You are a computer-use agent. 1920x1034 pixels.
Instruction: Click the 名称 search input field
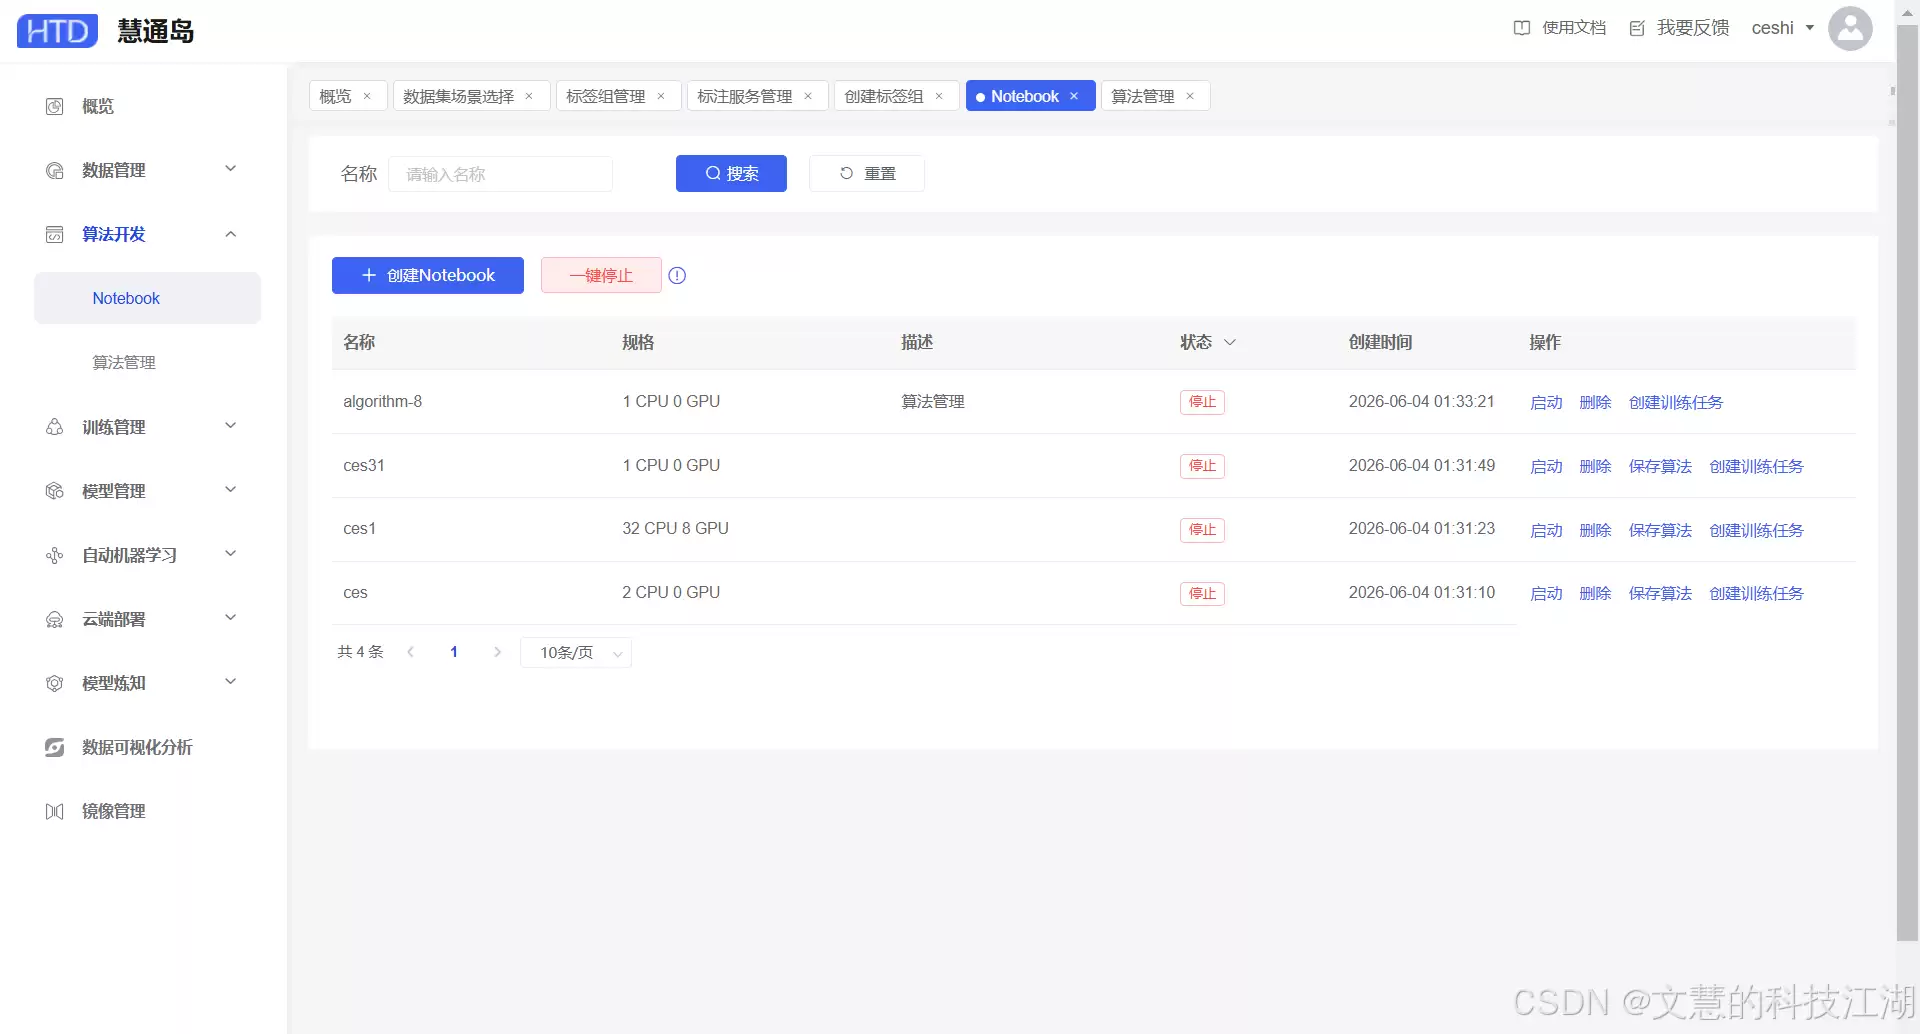(x=500, y=174)
